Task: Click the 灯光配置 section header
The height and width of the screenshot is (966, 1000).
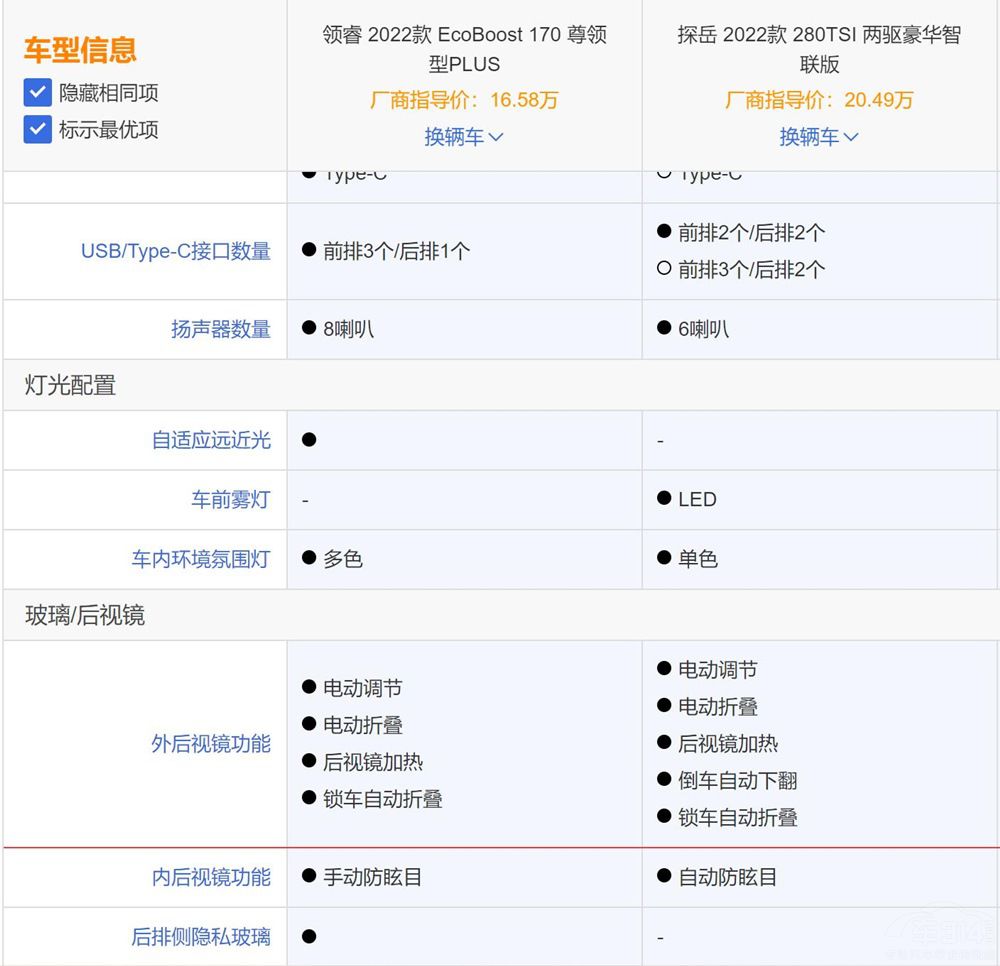Action: 70,385
